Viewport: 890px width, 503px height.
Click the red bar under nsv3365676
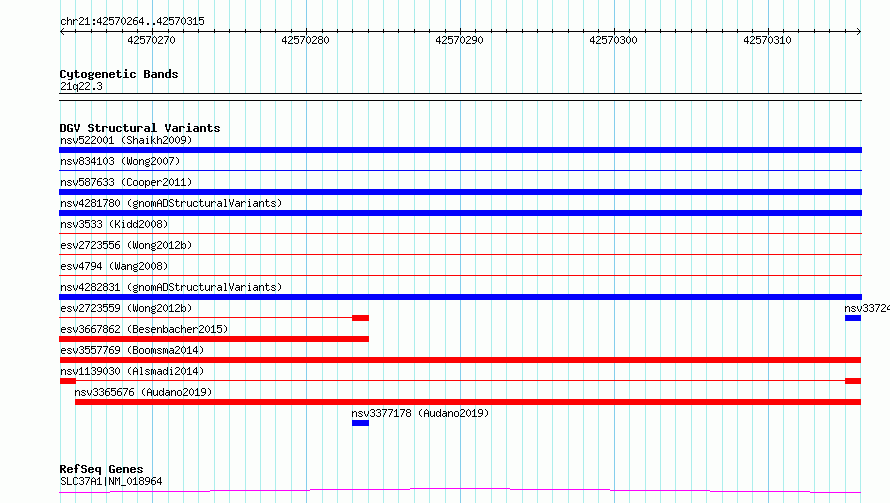pyautogui.click(x=468, y=402)
